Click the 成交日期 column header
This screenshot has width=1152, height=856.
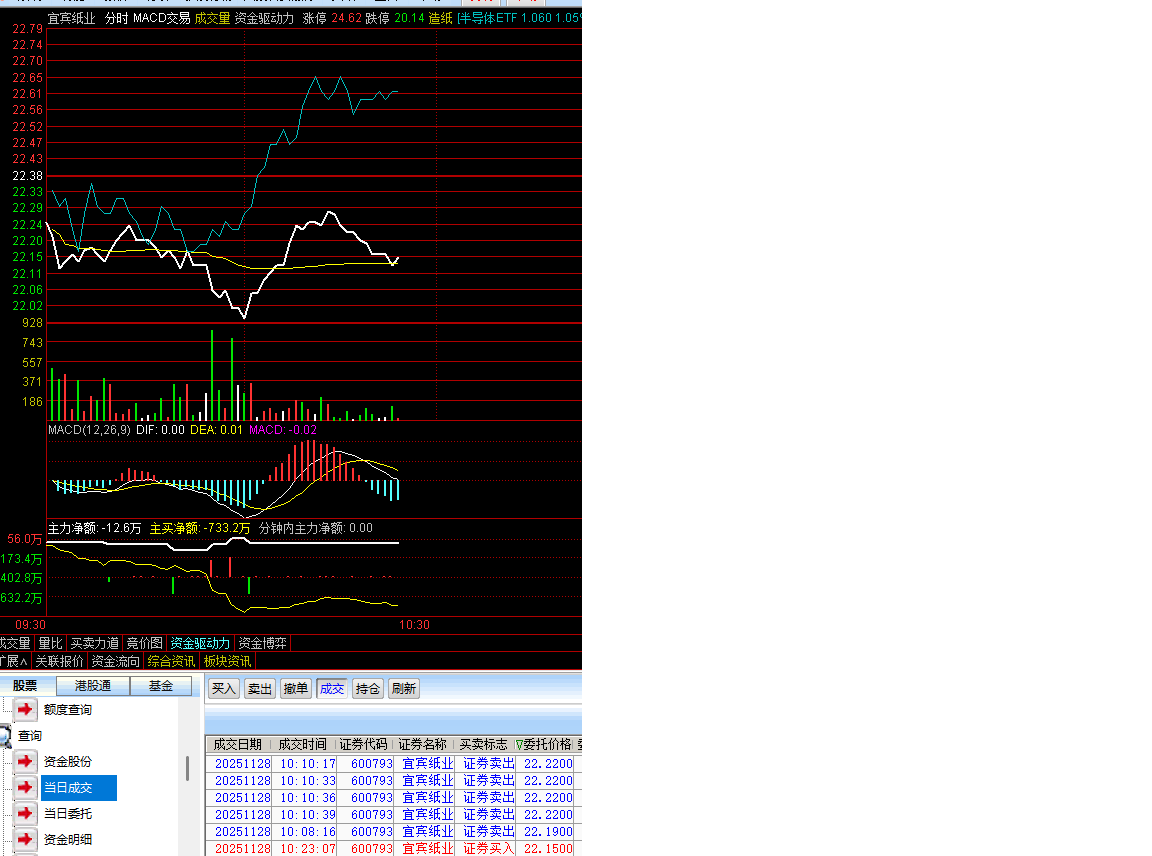coord(237,745)
